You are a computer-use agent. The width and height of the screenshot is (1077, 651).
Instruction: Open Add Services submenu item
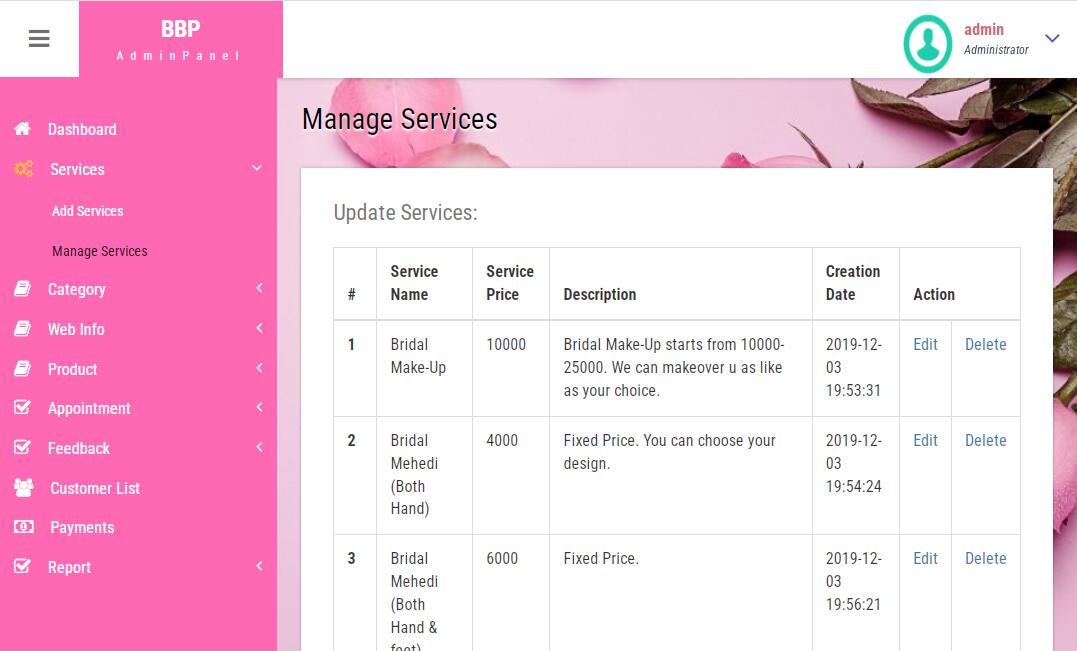(x=88, y=211)
